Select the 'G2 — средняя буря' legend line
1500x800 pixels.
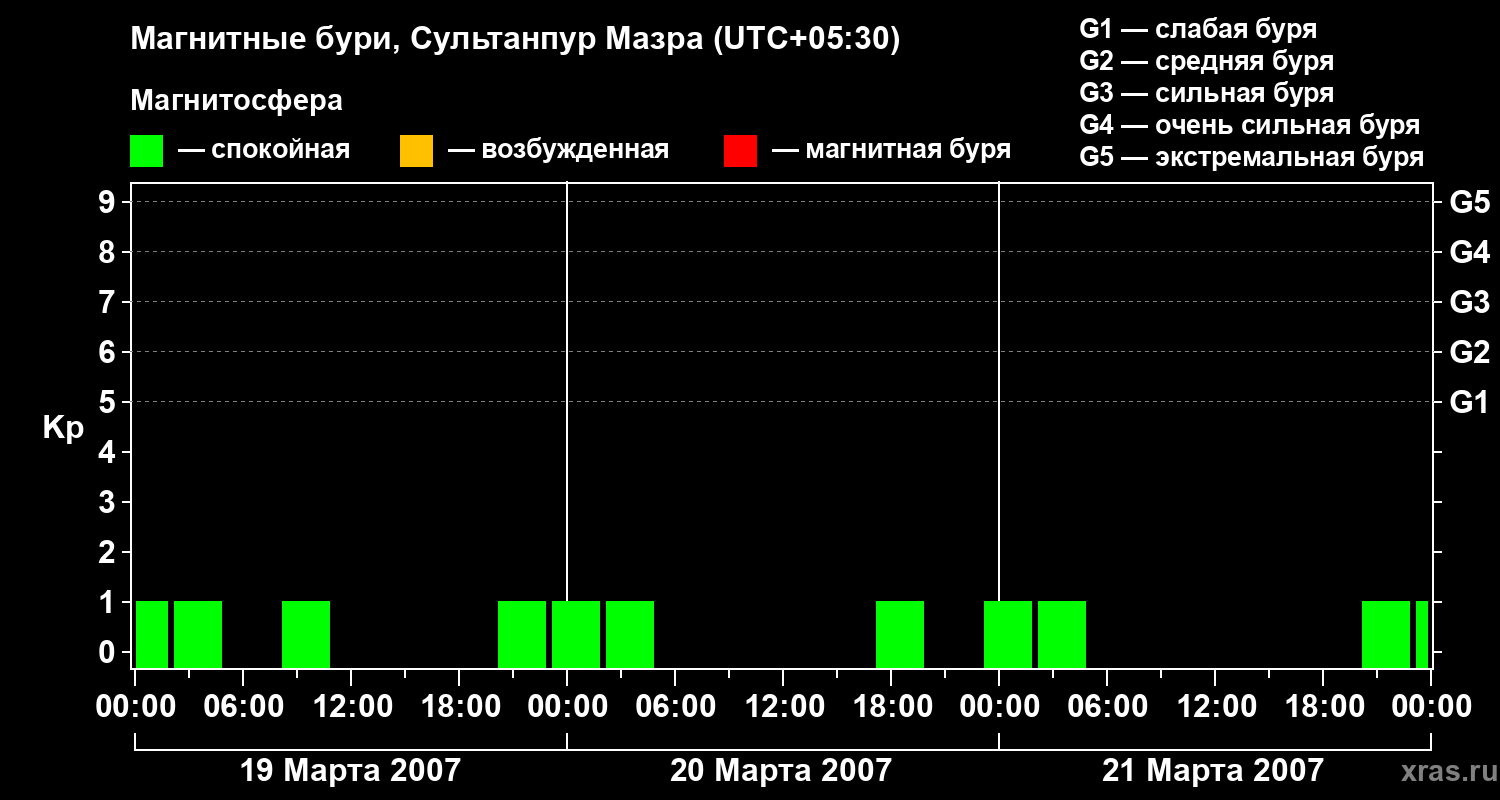pos(1207,61)
